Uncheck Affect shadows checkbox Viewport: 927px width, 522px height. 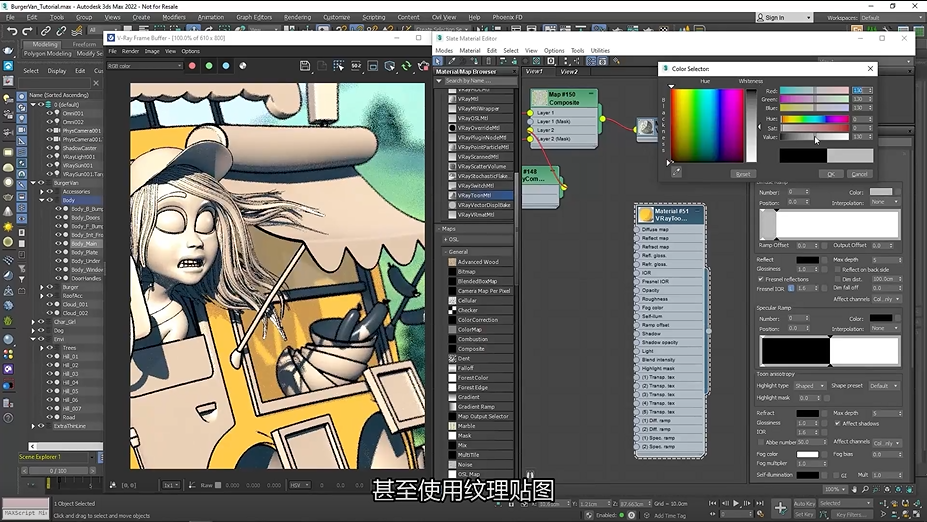tap(837, 423)
